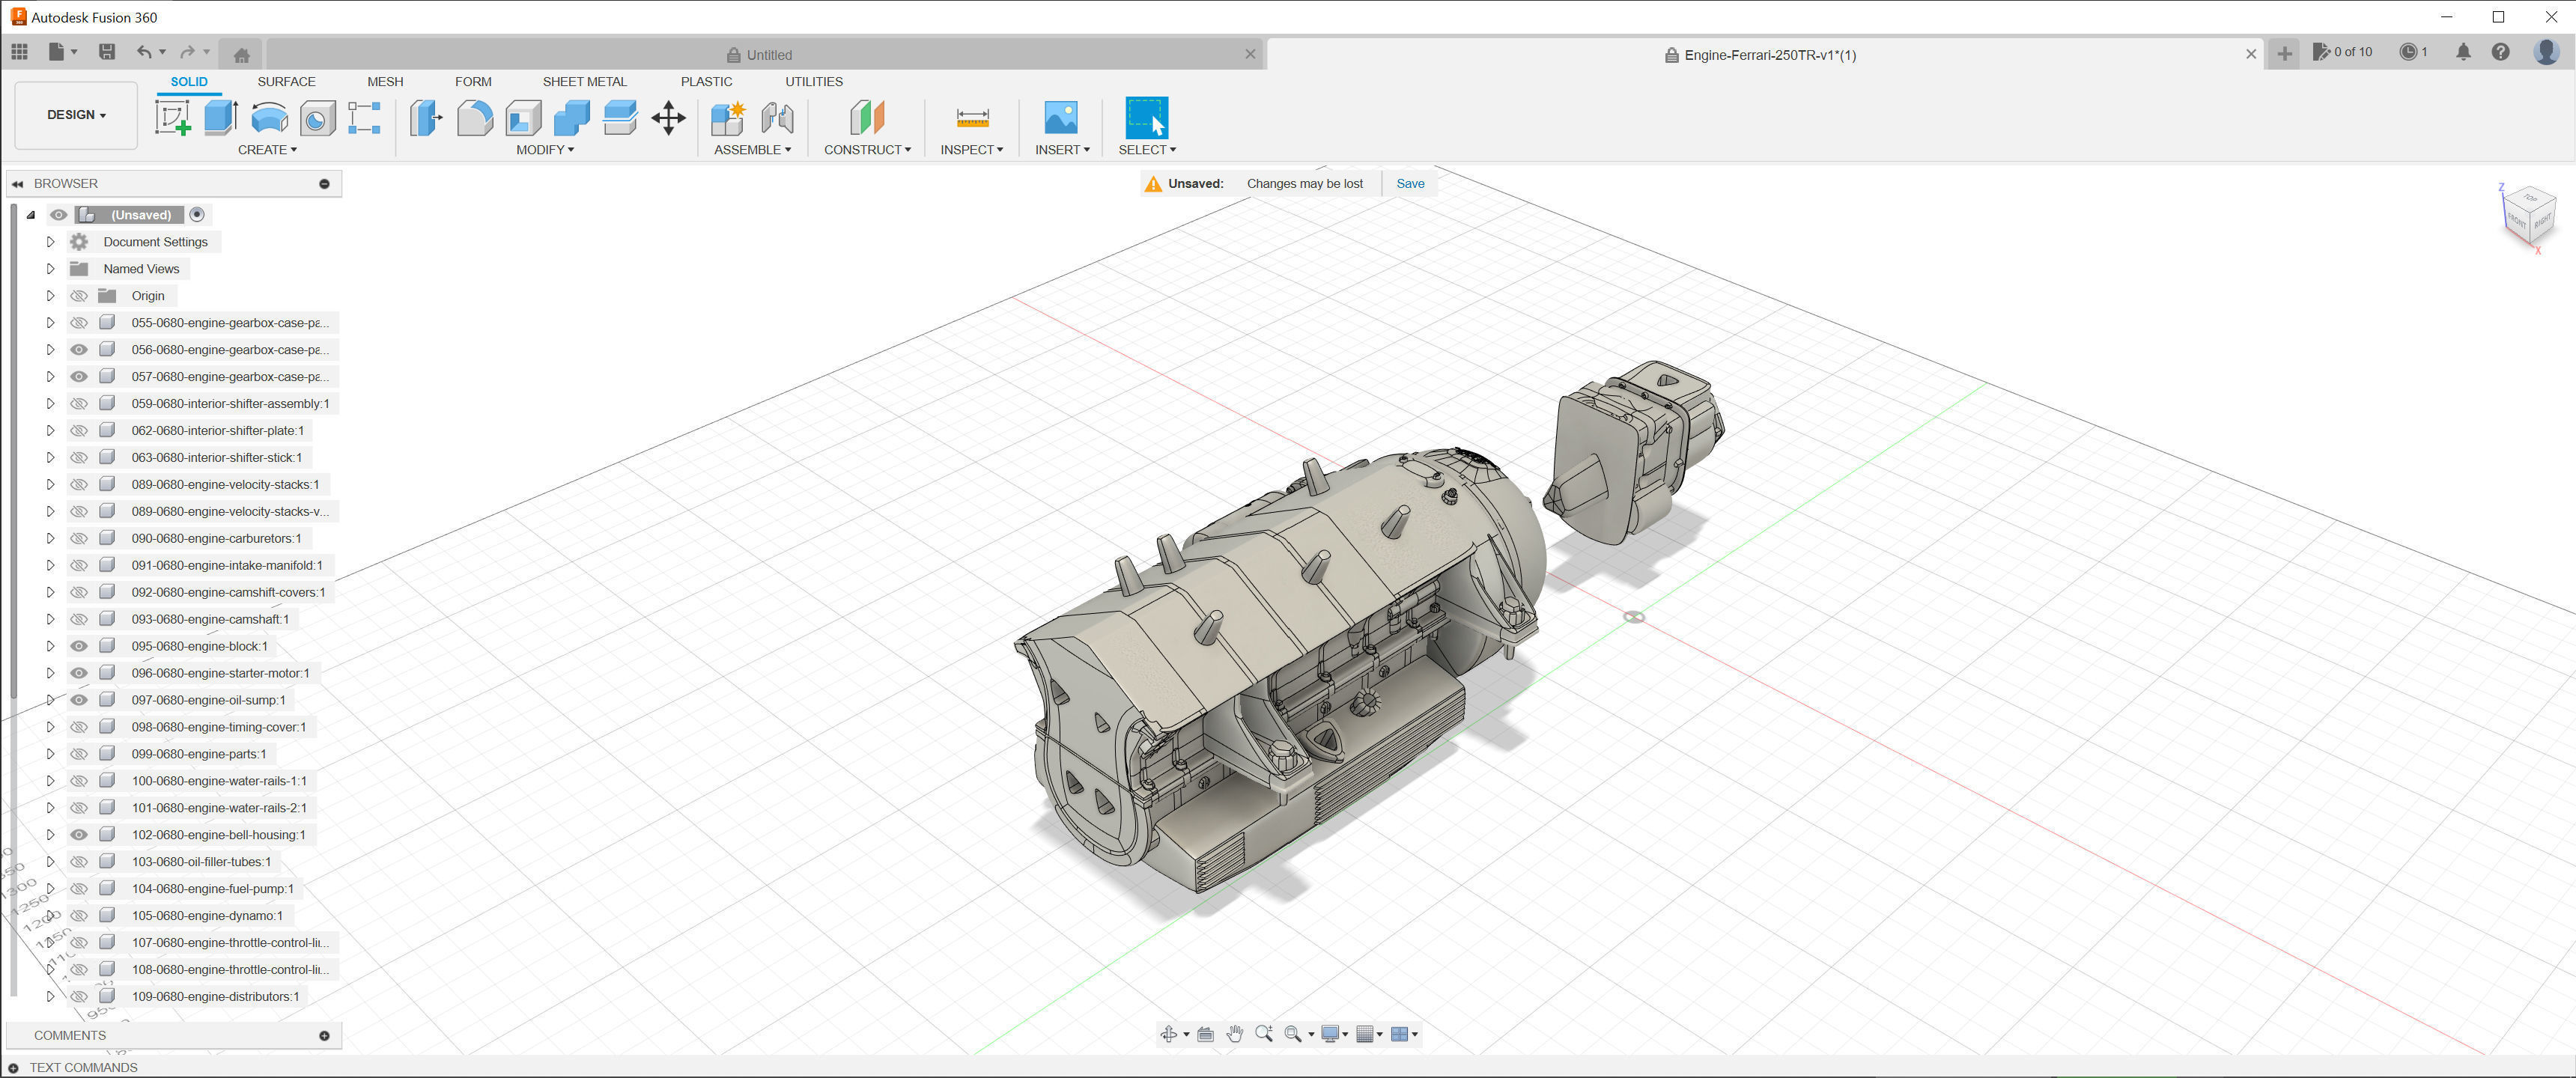Toggle visibility of 102-0680-engine-bell-housing

pyautogui.click(x=79, y=835)
